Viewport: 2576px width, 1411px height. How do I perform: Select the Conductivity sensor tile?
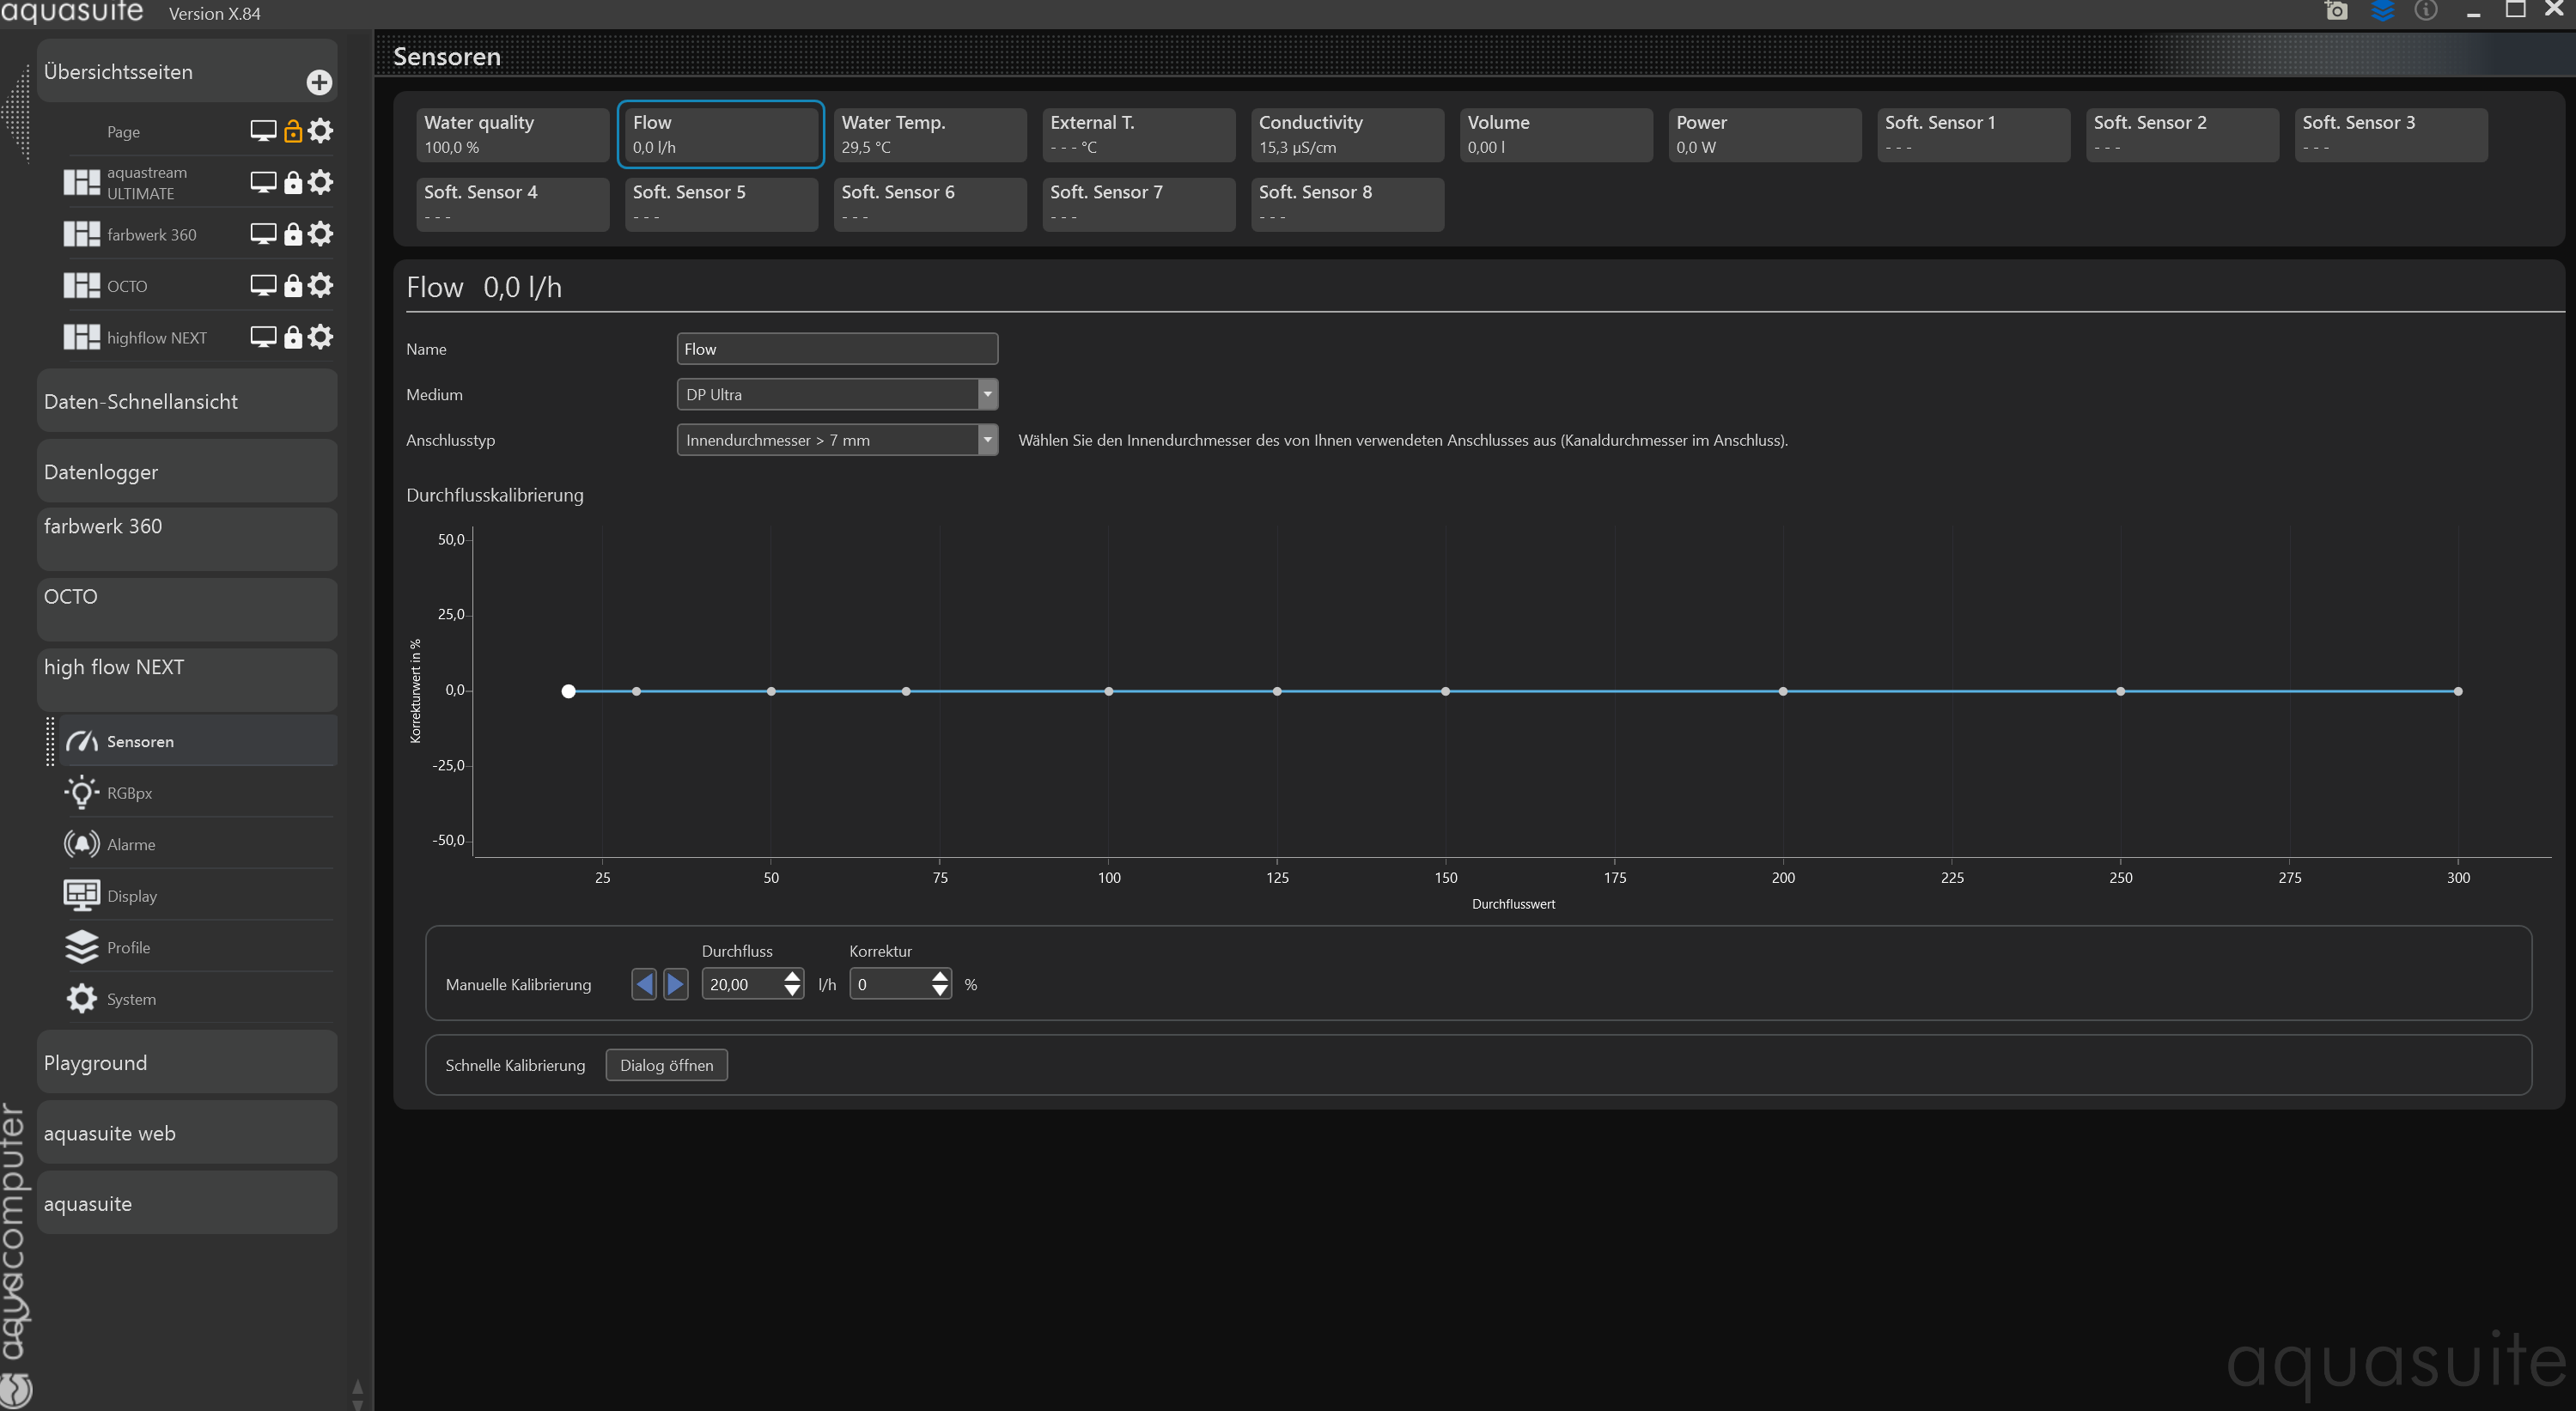(x=1346, y=134)
